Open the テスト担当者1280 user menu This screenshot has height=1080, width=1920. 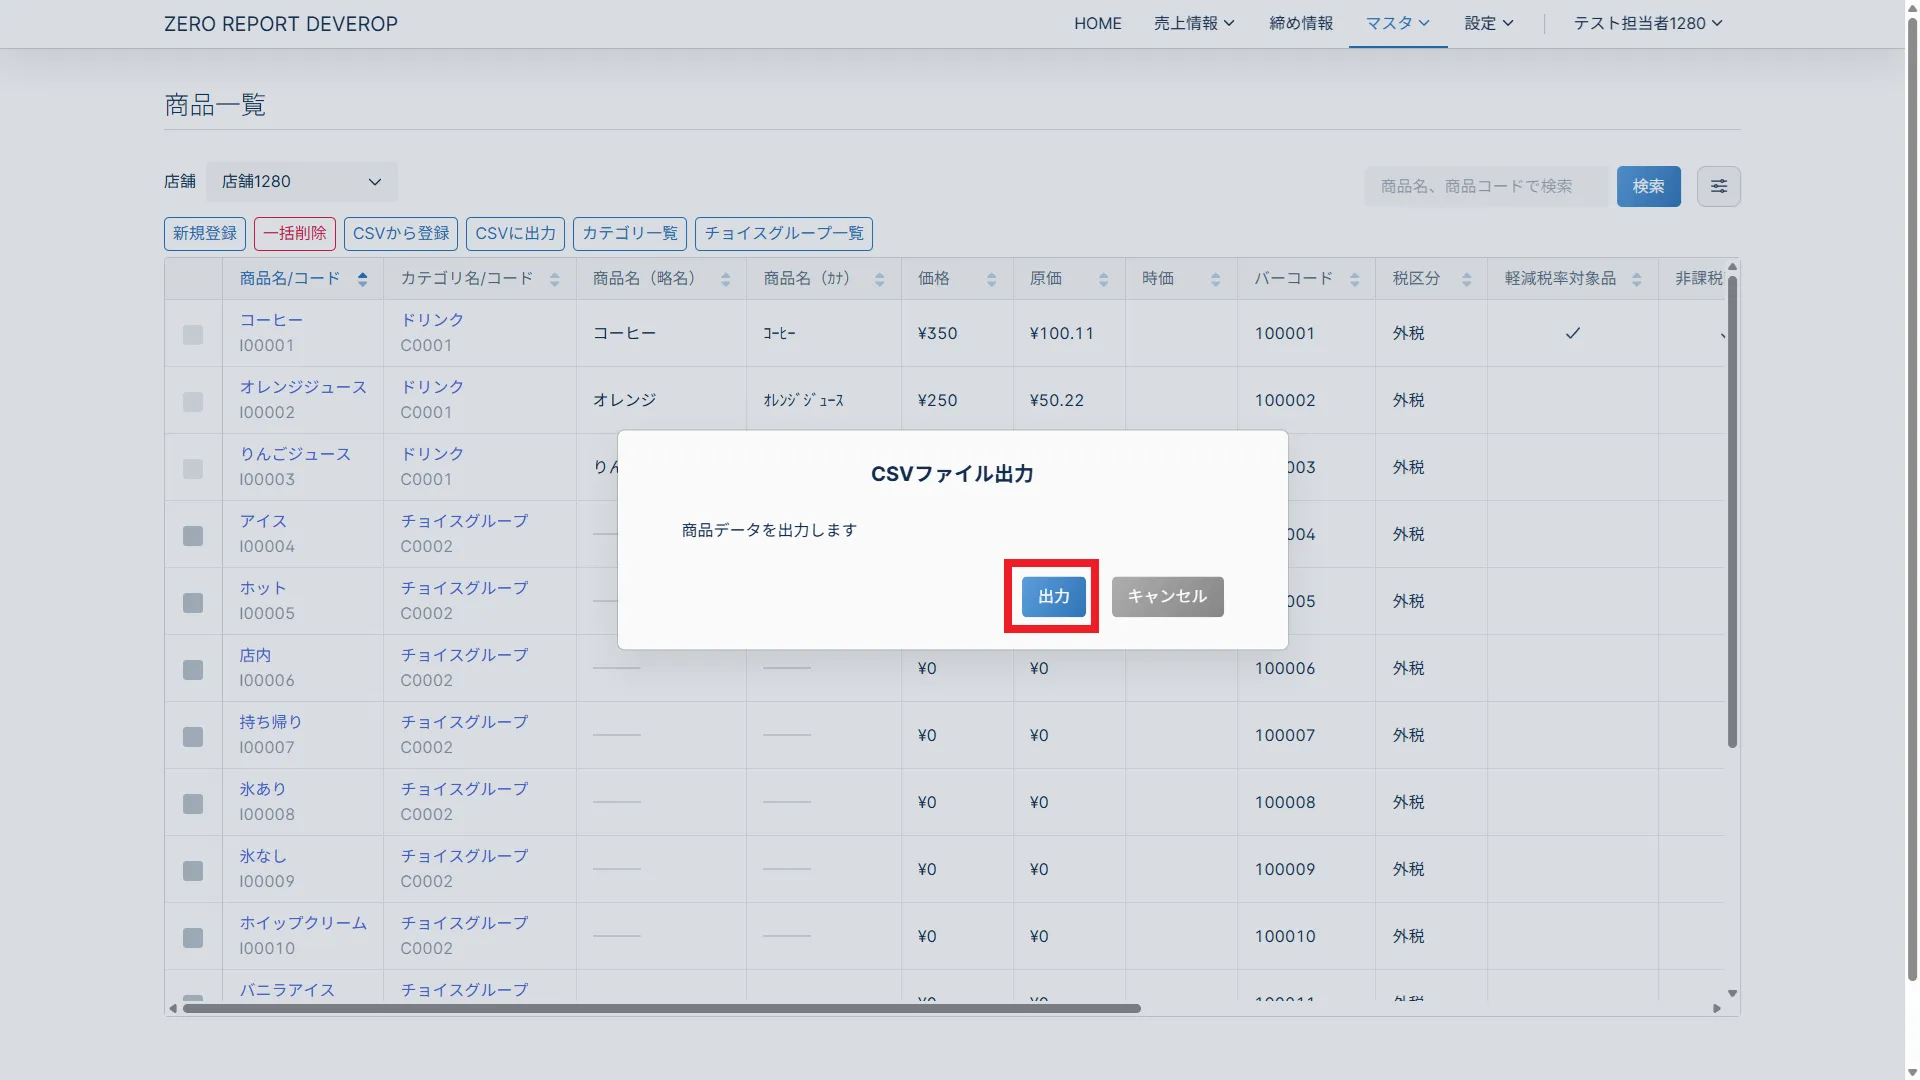point(1647,23)
